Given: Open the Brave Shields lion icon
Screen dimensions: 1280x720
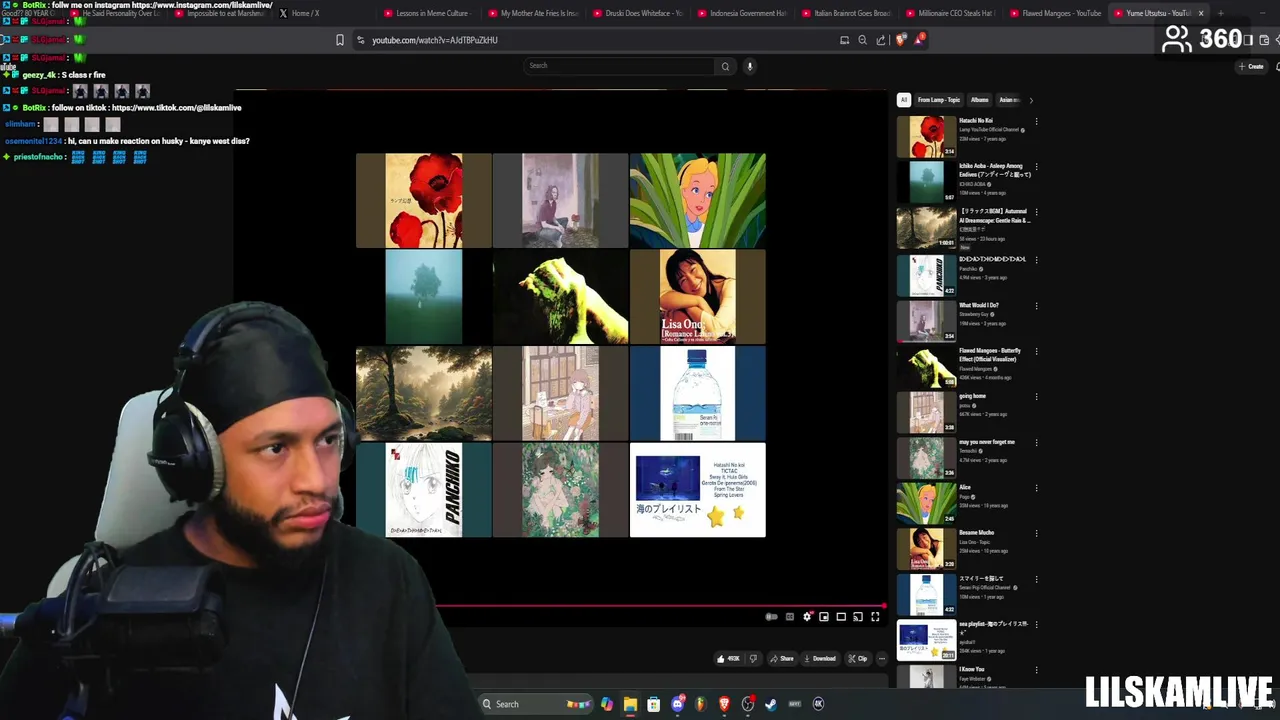Looking at the screenshot, I should (x=901, y=40).
